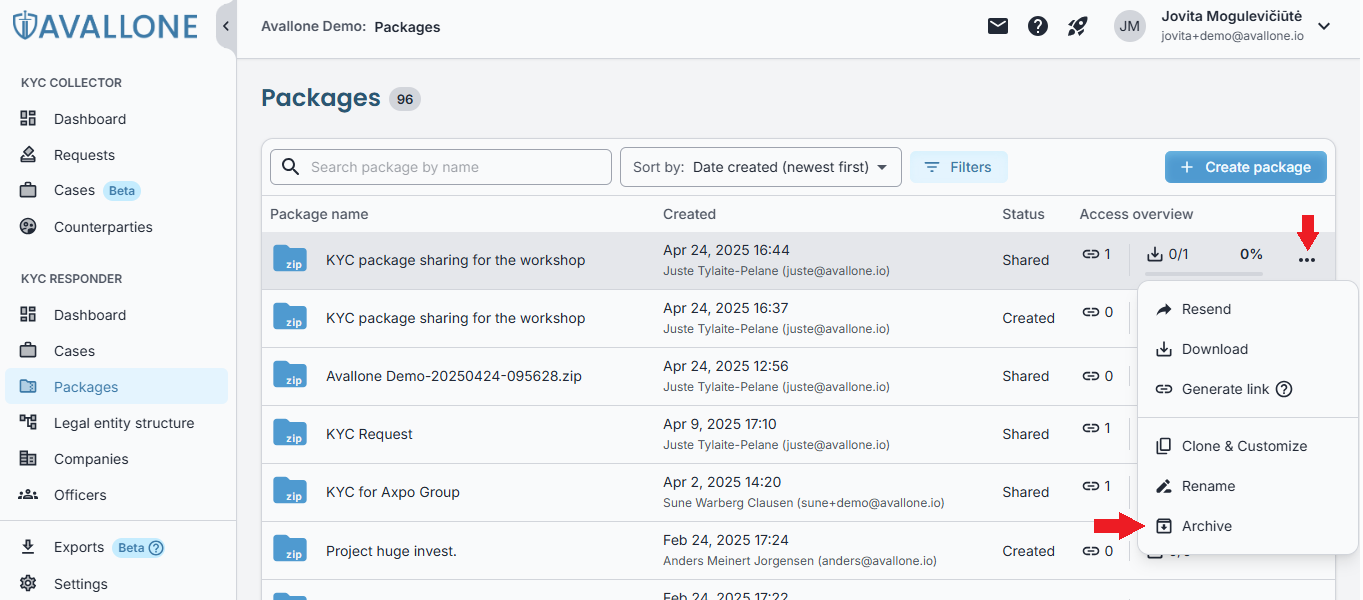This screenshot has height=600, width=1363.
Task: Open Exports Beta page
Action: tap(79, 547)
